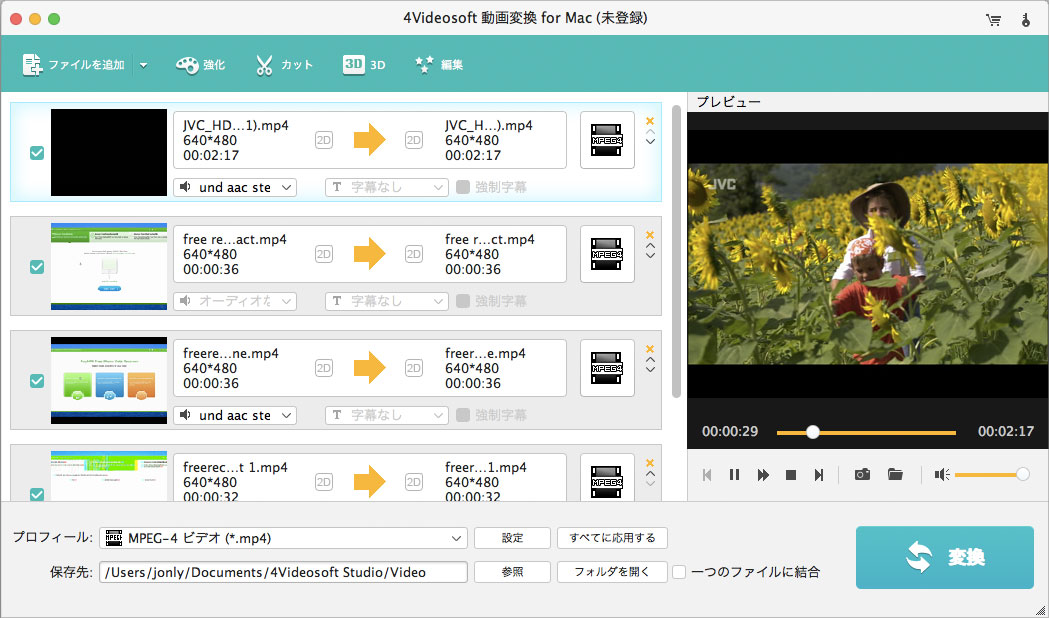Click the preview playback progress slider
The image size is (1049, 618).
click(x=866, y=433)
